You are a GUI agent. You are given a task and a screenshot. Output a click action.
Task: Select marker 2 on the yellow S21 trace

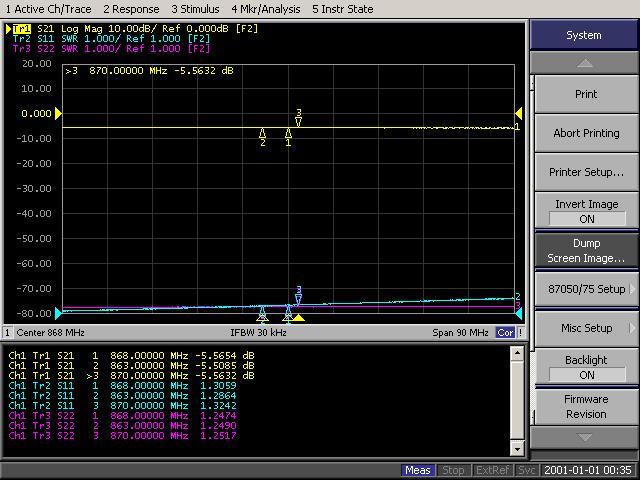263,134
